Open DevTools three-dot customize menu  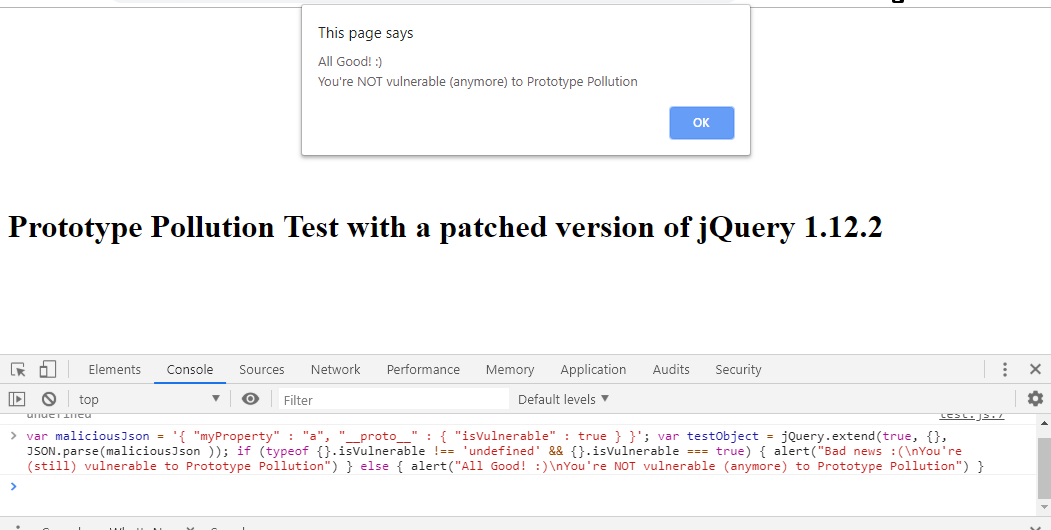point(1004,369)
